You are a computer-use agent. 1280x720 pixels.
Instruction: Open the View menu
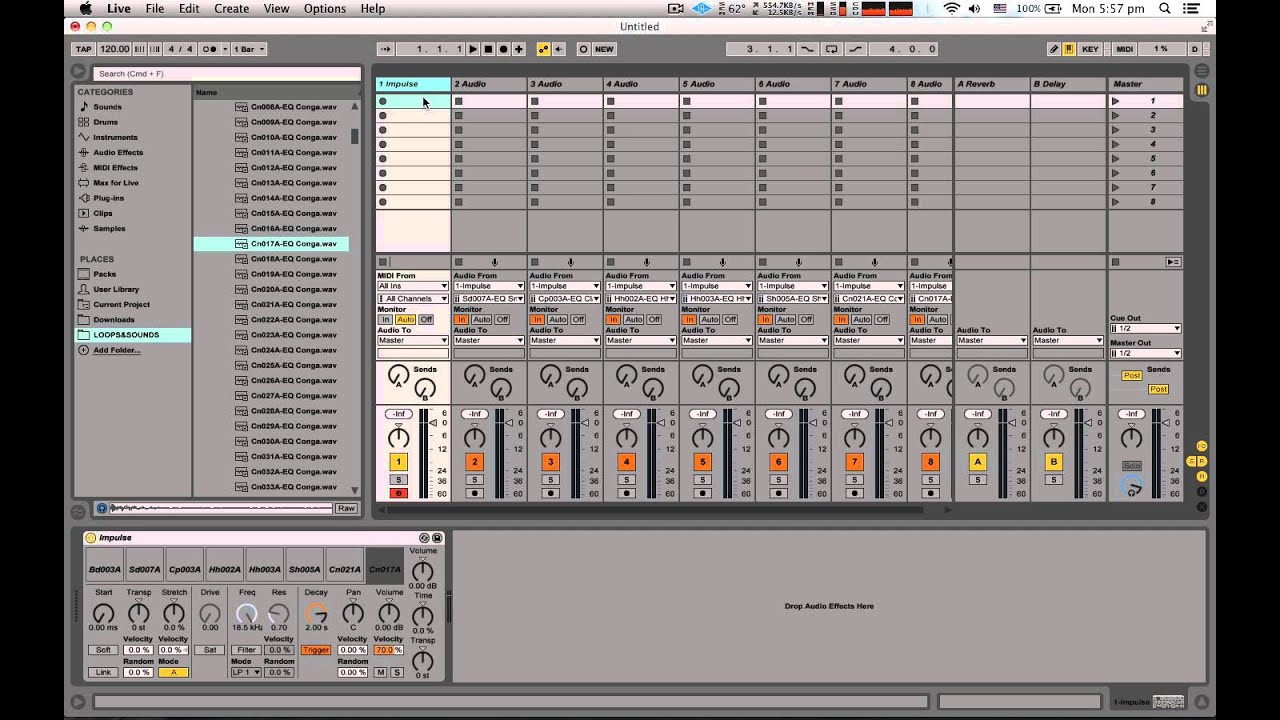276,9
